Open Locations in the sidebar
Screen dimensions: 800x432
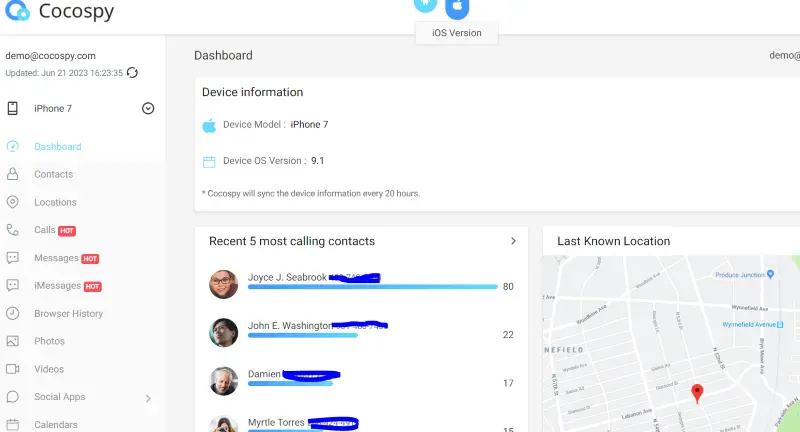55,202
